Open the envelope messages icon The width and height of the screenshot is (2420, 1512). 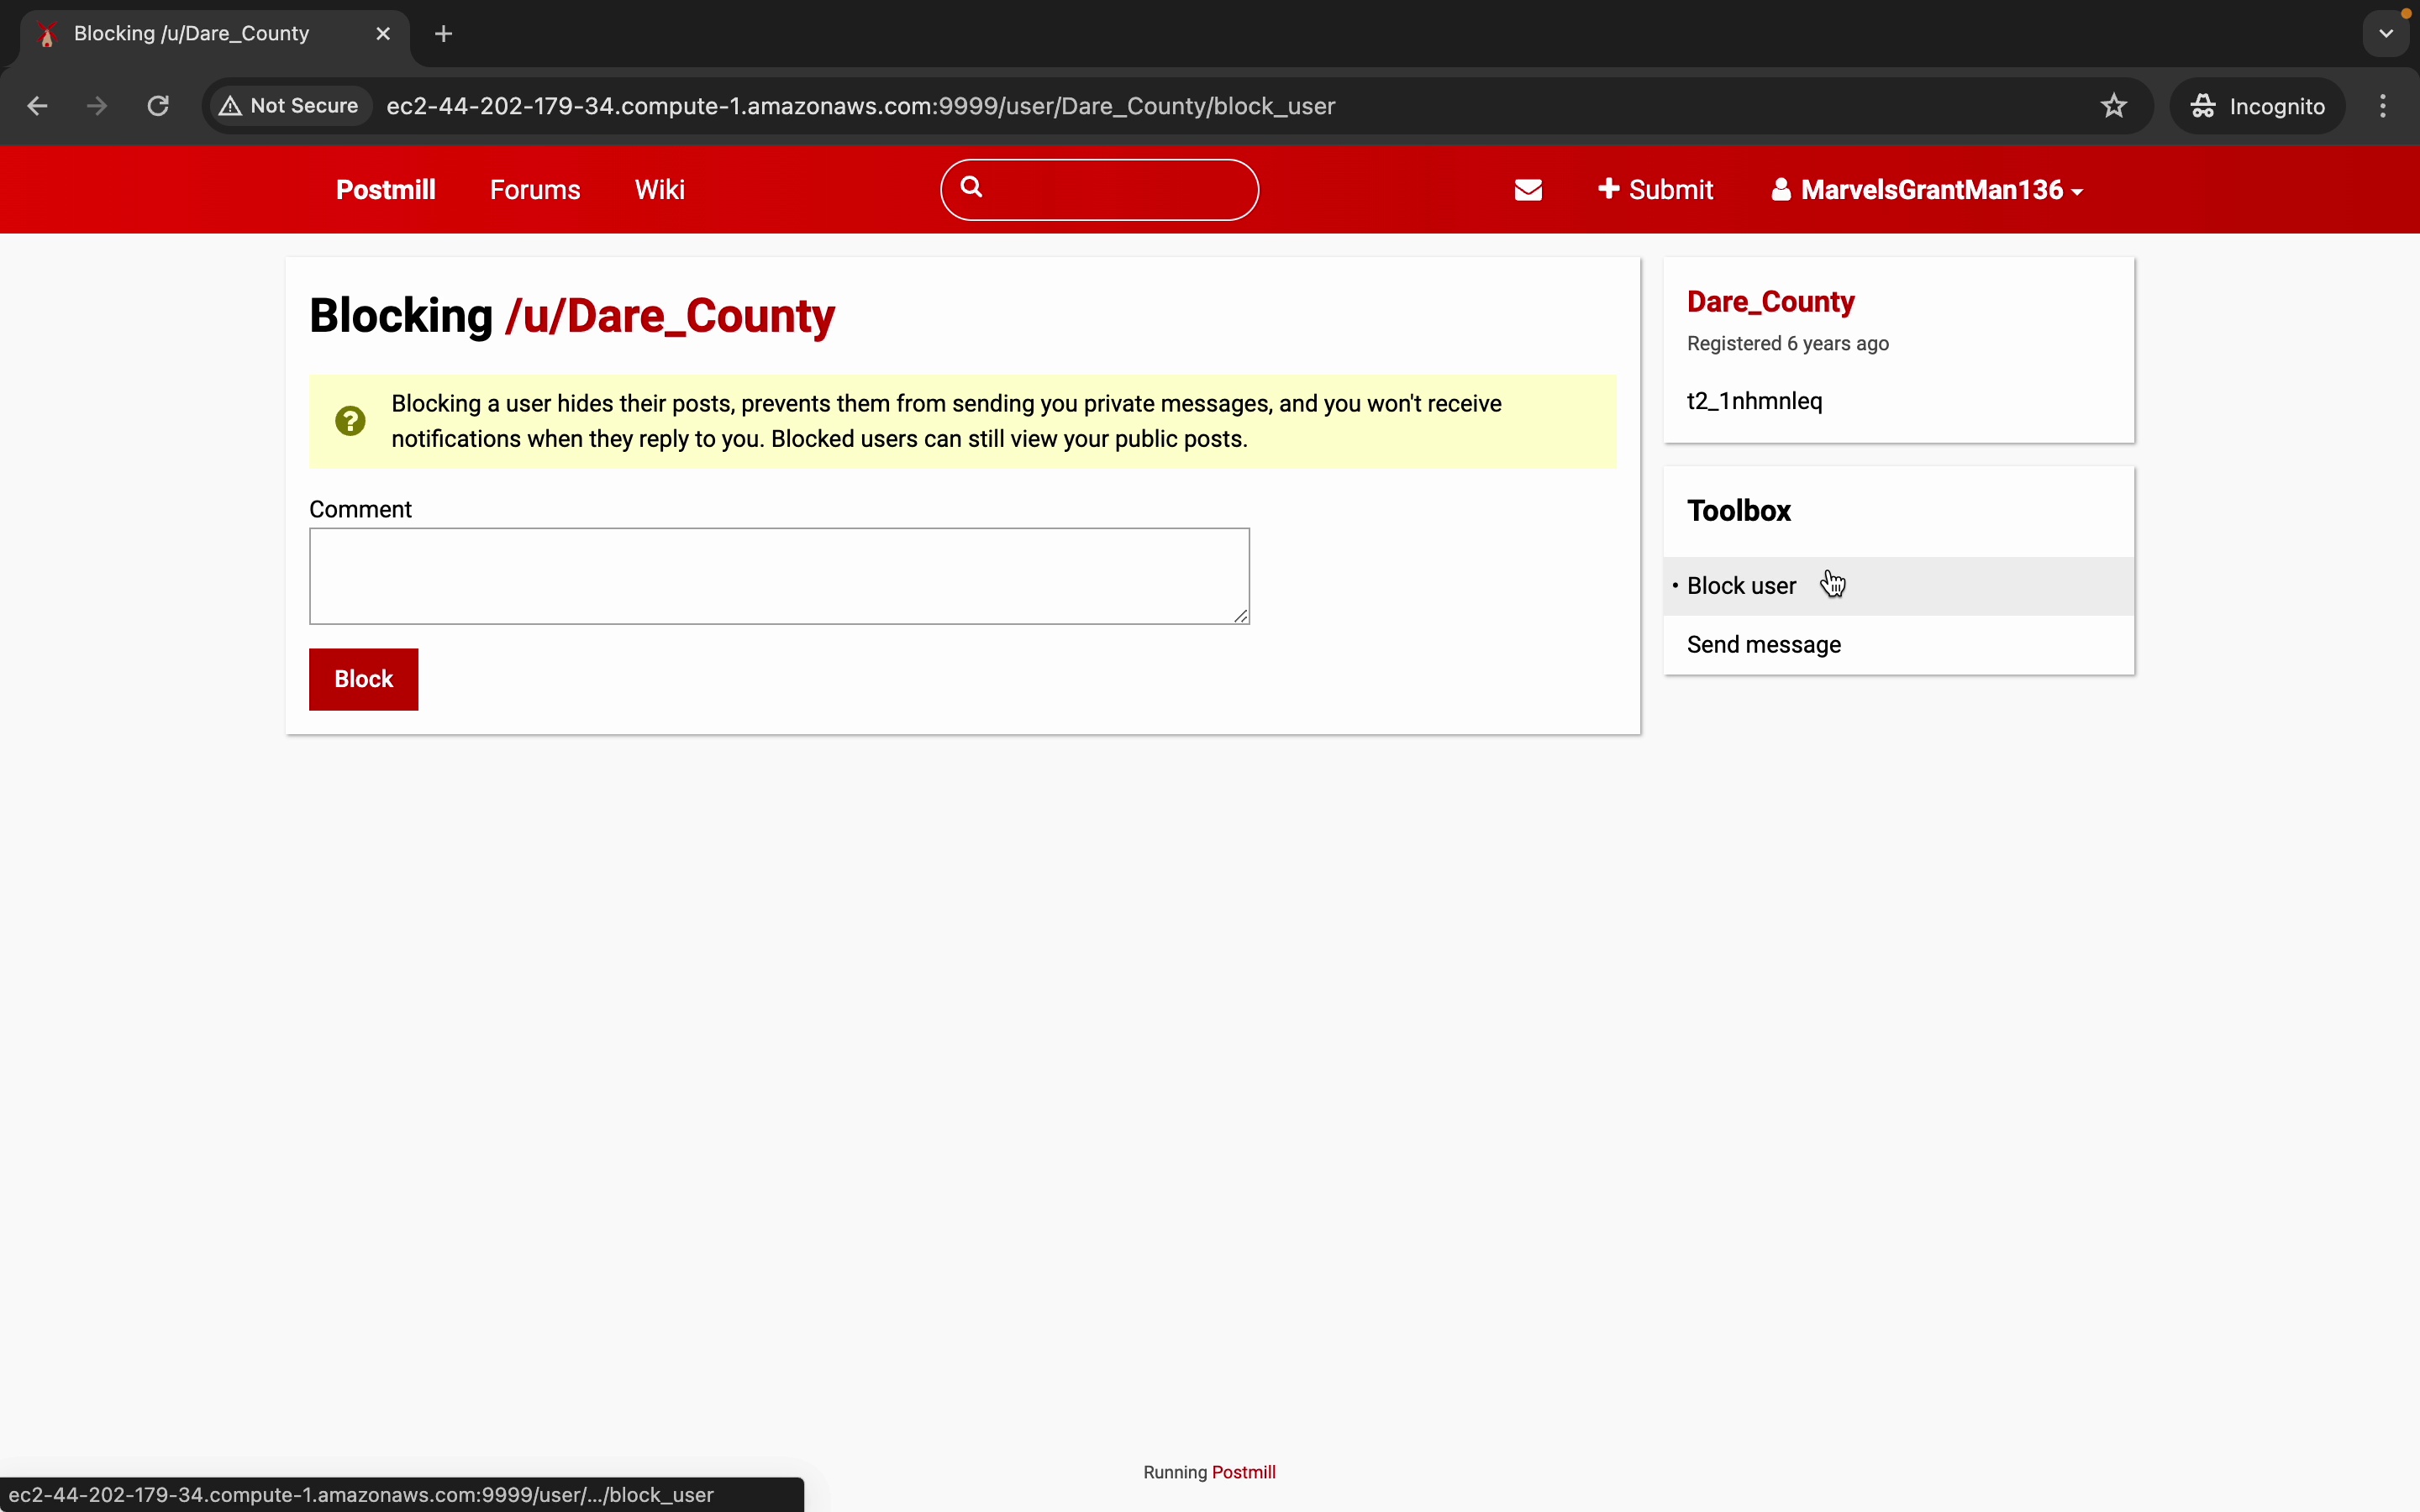(x=1528, y=190)
